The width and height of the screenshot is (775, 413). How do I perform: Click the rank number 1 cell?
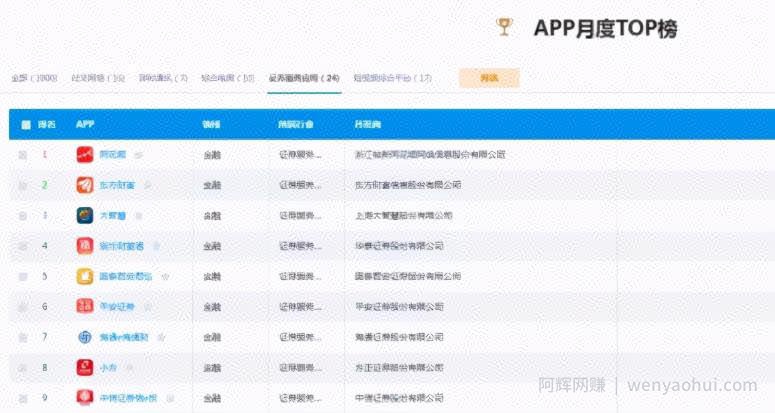(x=44, y=155)
